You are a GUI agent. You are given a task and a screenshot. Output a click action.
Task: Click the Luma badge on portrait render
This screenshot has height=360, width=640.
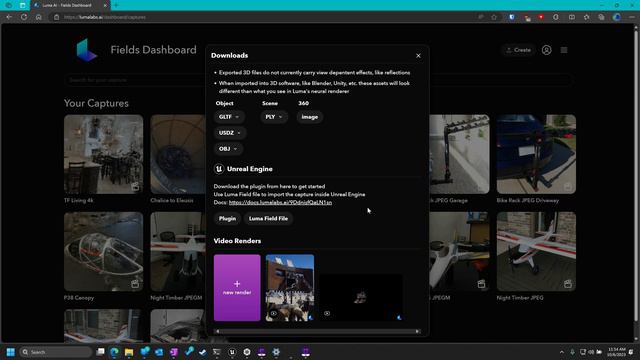(x=311, y=317)
